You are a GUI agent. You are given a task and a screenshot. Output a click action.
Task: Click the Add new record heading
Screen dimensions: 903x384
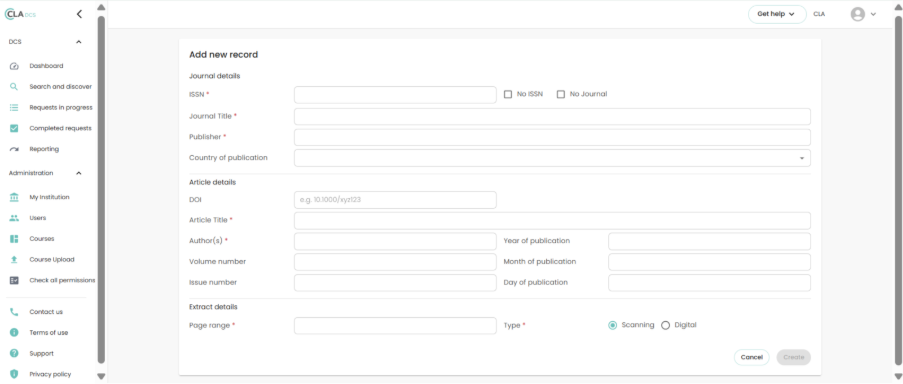223,55
